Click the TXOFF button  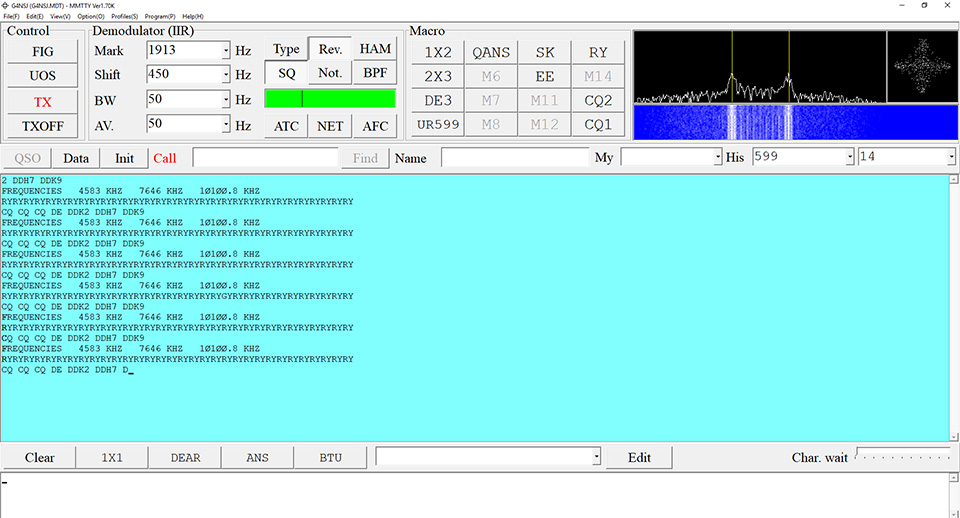point(42,126)
